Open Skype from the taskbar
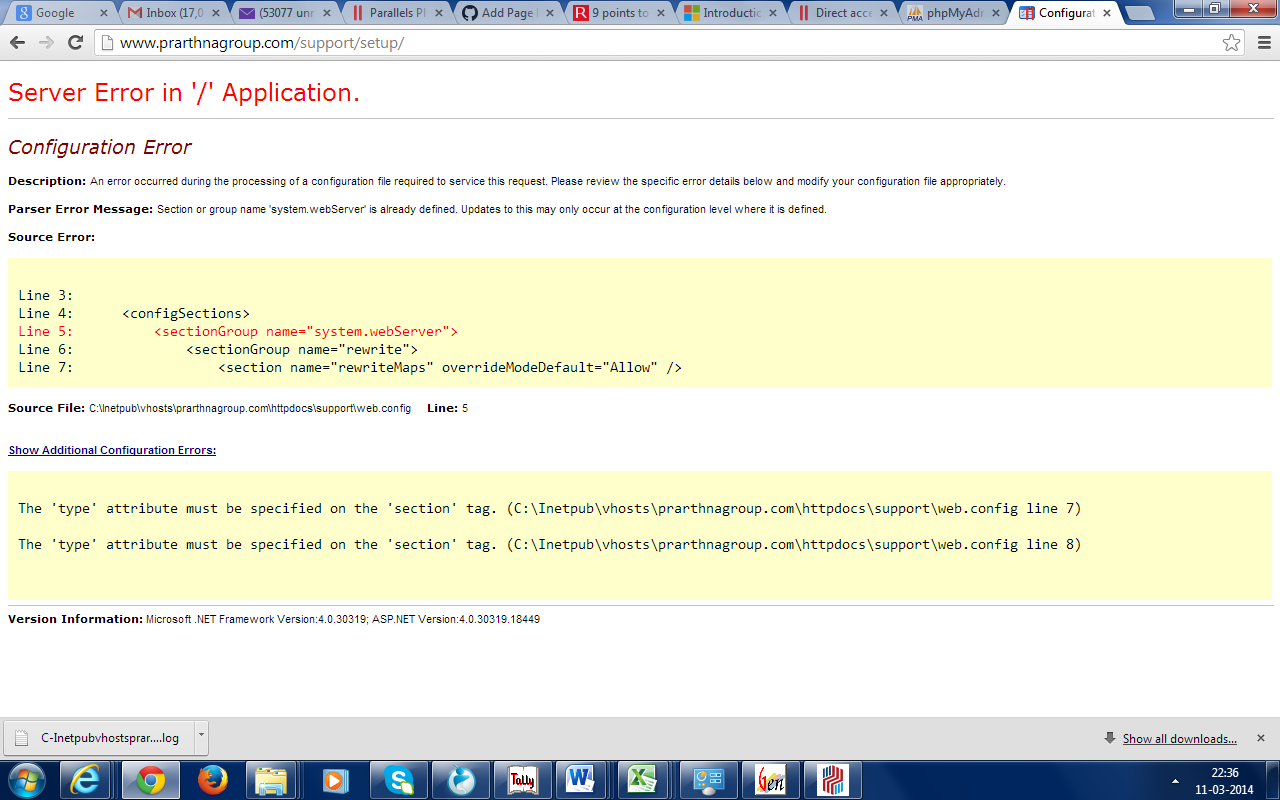 (397, 780)
